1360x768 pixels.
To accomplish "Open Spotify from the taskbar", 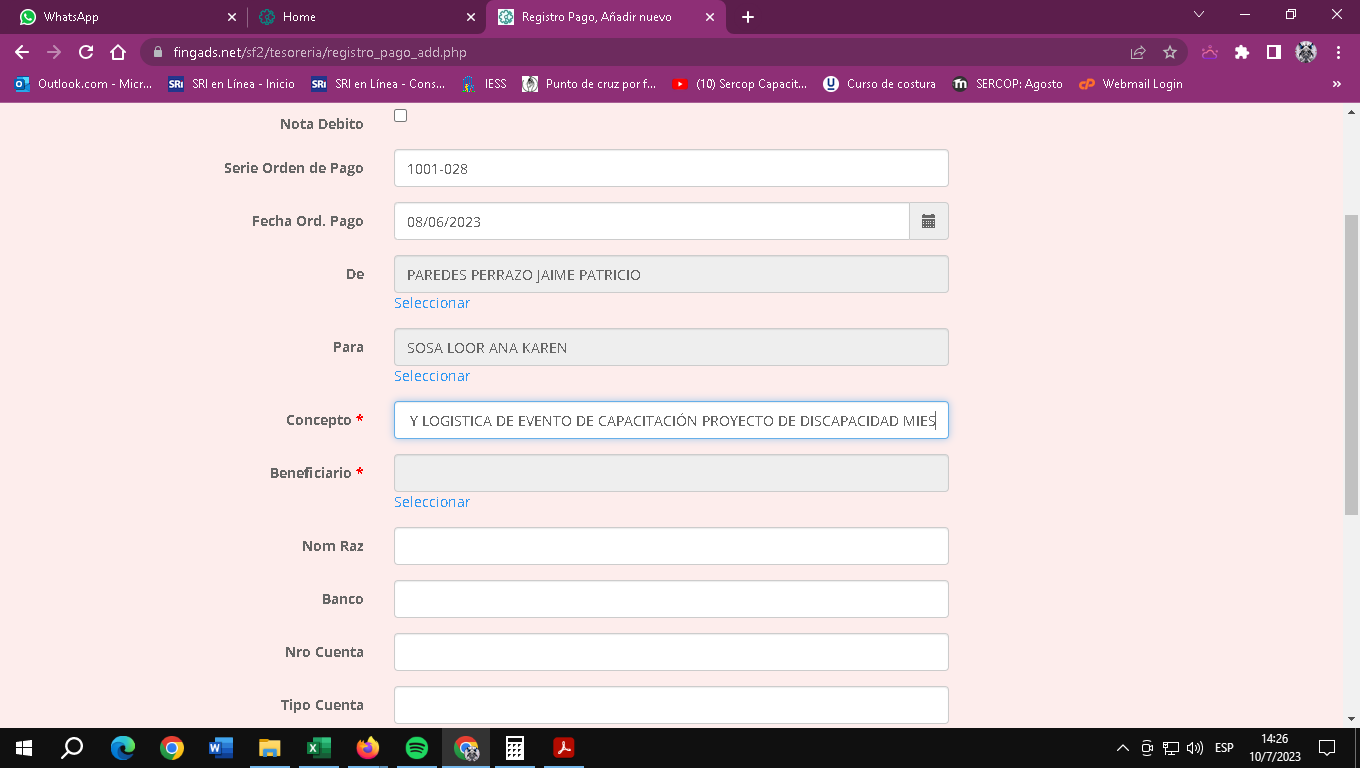I will click(417, 748).
